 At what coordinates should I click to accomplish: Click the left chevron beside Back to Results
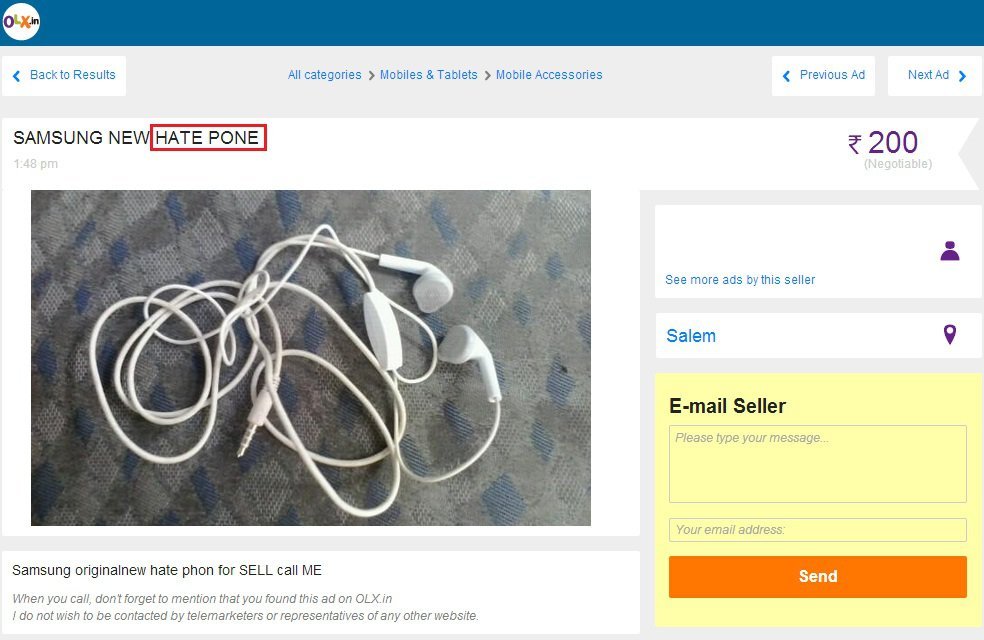[x=16, y=76]
